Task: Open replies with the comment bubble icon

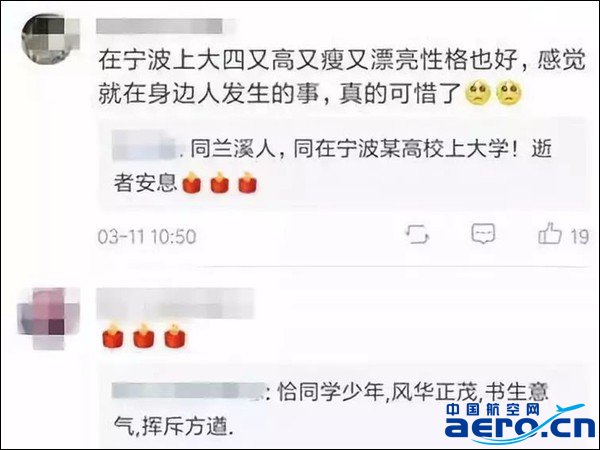Action: click(483, 233)
